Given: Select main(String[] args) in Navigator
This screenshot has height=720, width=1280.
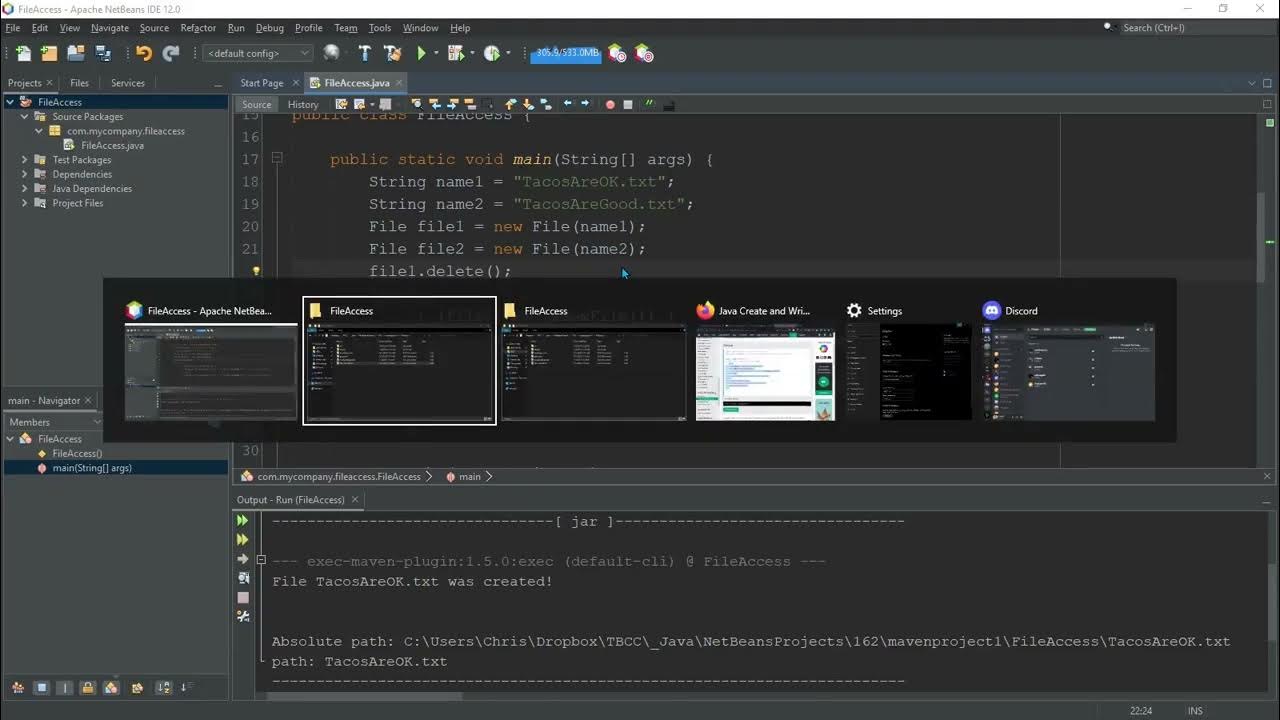Looking at the screenshot, I should pos(92,468).
